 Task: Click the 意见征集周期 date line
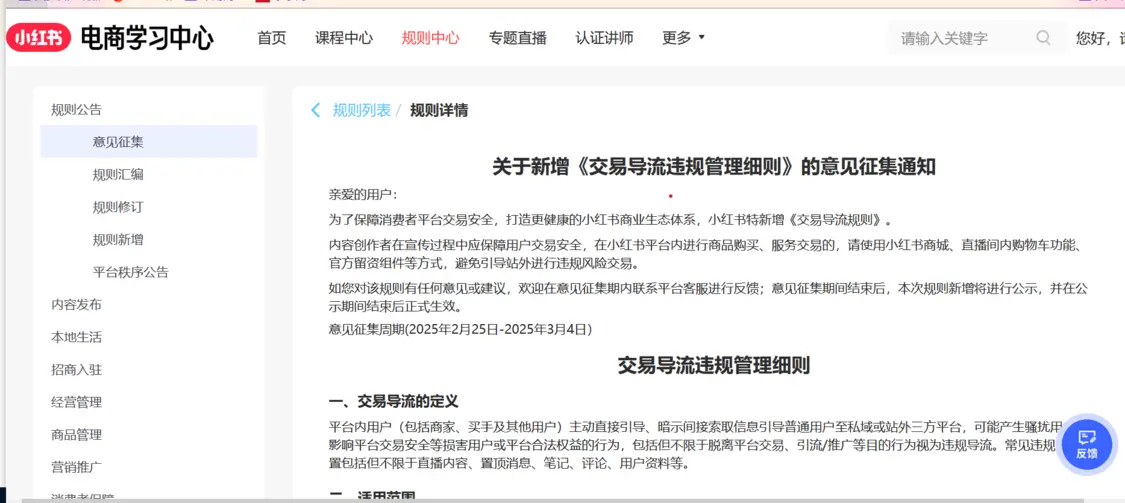460,330
